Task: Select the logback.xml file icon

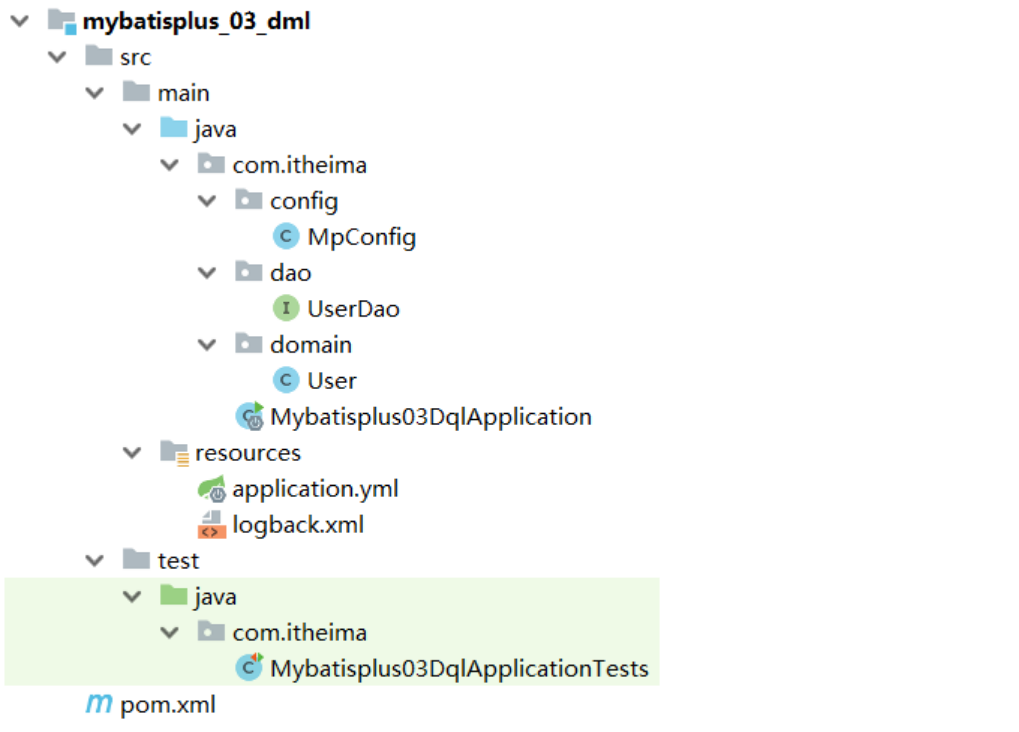Action: click(212, 524)
